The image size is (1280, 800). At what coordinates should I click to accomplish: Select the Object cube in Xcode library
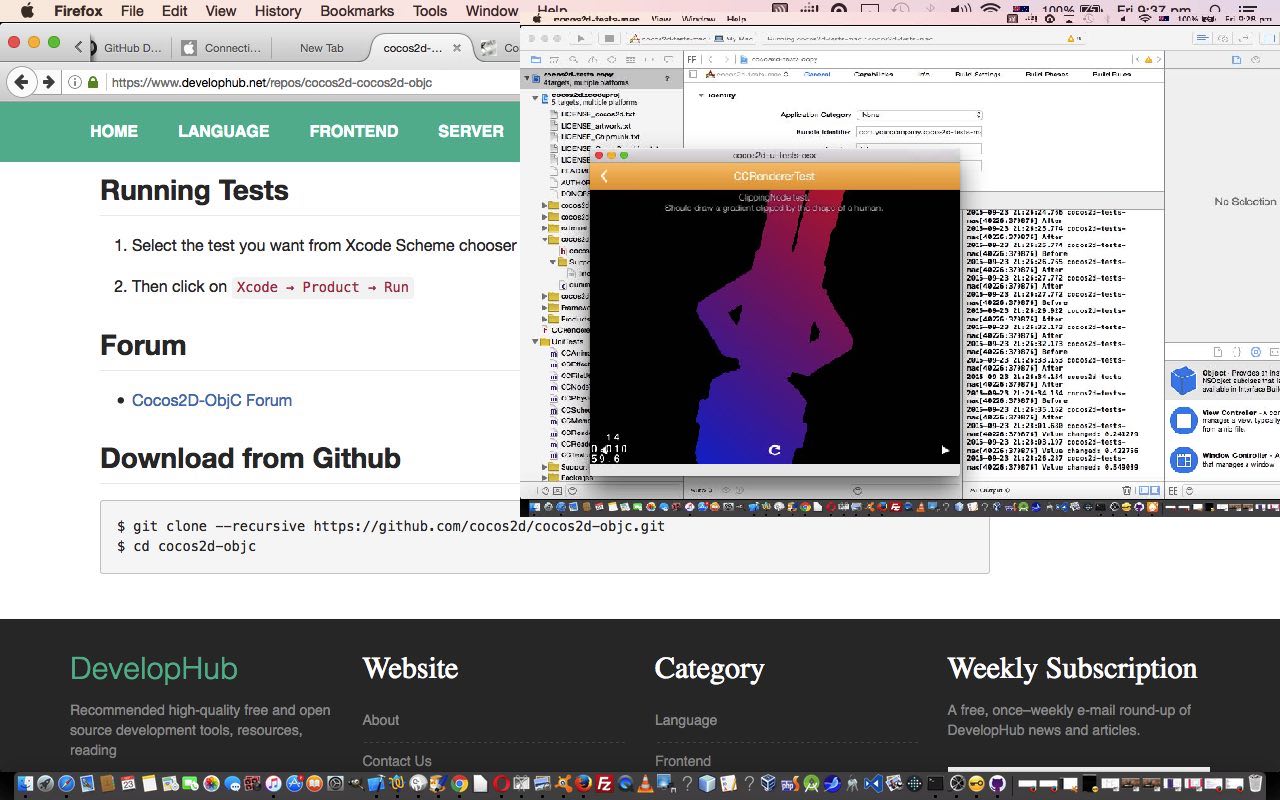point(1183,380)
